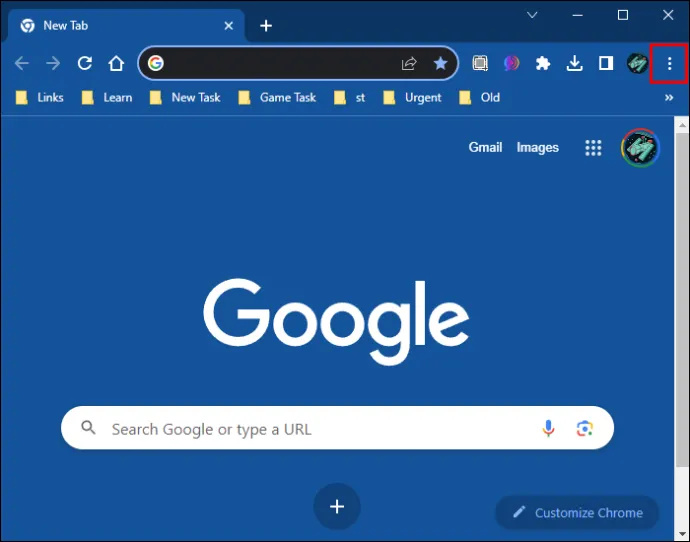Maximize the Chrome window
Image resolution: width=690 pixels, height=542 pixels.
tap(623, 15)
